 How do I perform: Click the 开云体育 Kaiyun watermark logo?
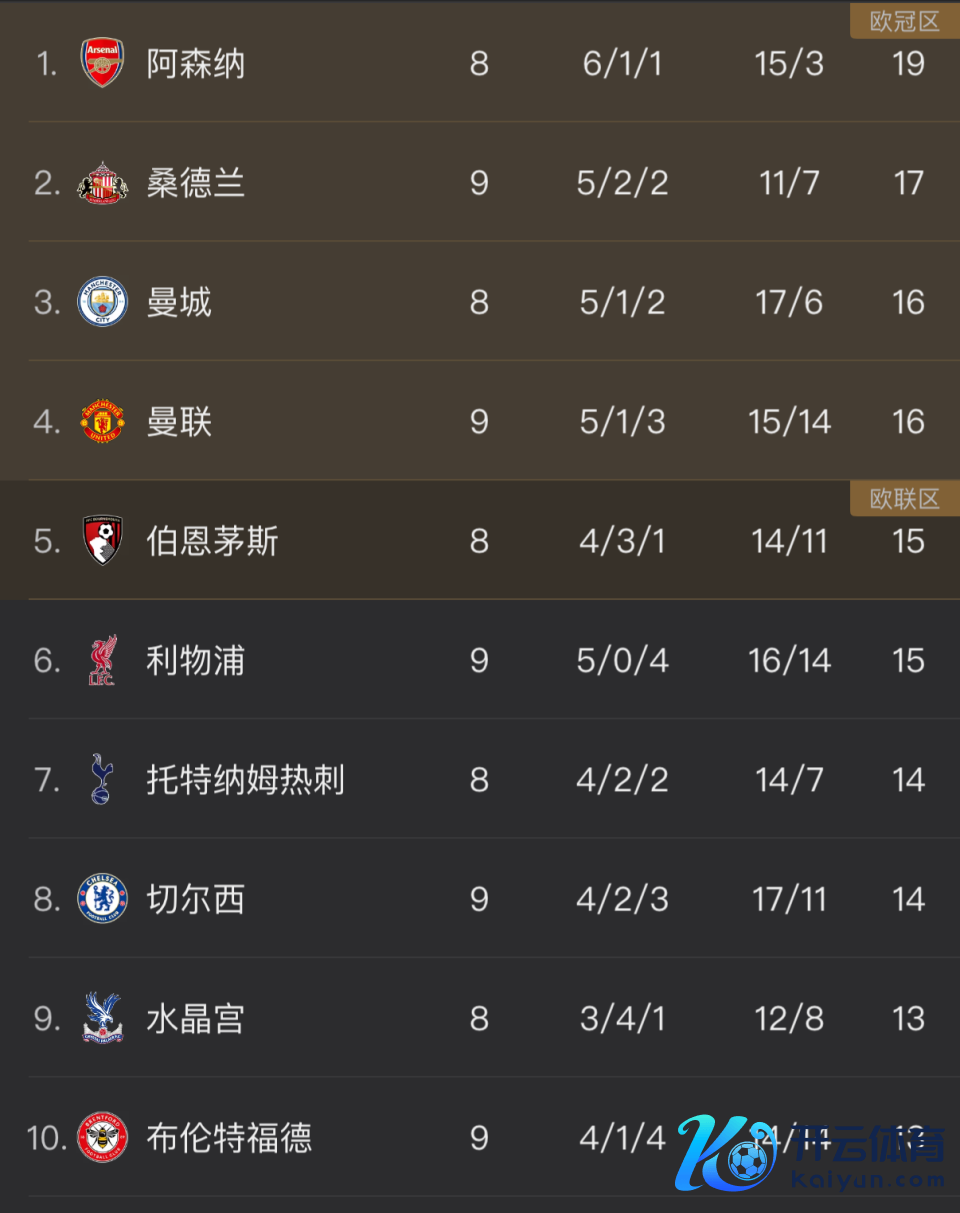(x=810, y=1152)
